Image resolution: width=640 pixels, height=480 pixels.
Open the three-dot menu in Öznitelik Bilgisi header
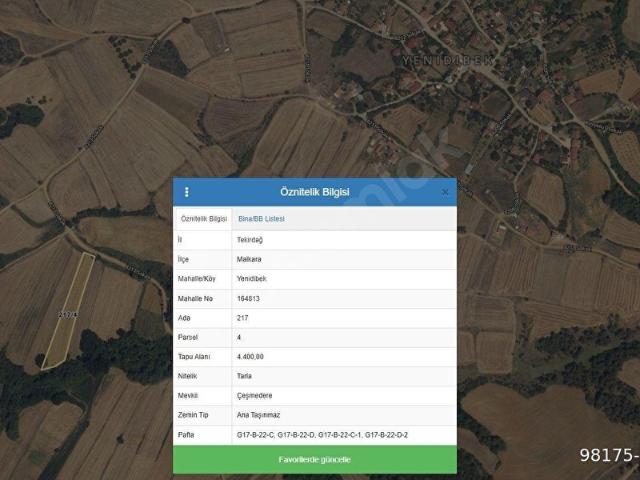pyautogui.click(x=187, y=192)
